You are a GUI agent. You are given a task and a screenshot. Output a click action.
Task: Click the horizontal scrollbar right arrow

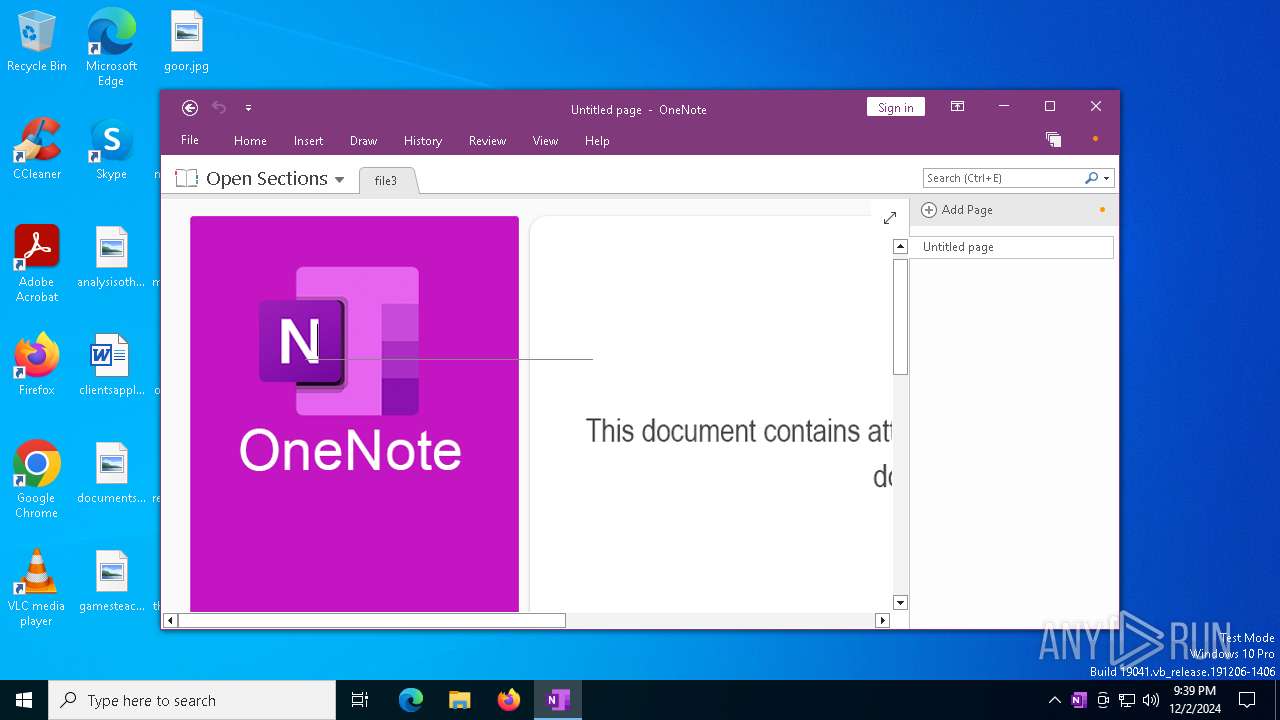click(882, 621)
